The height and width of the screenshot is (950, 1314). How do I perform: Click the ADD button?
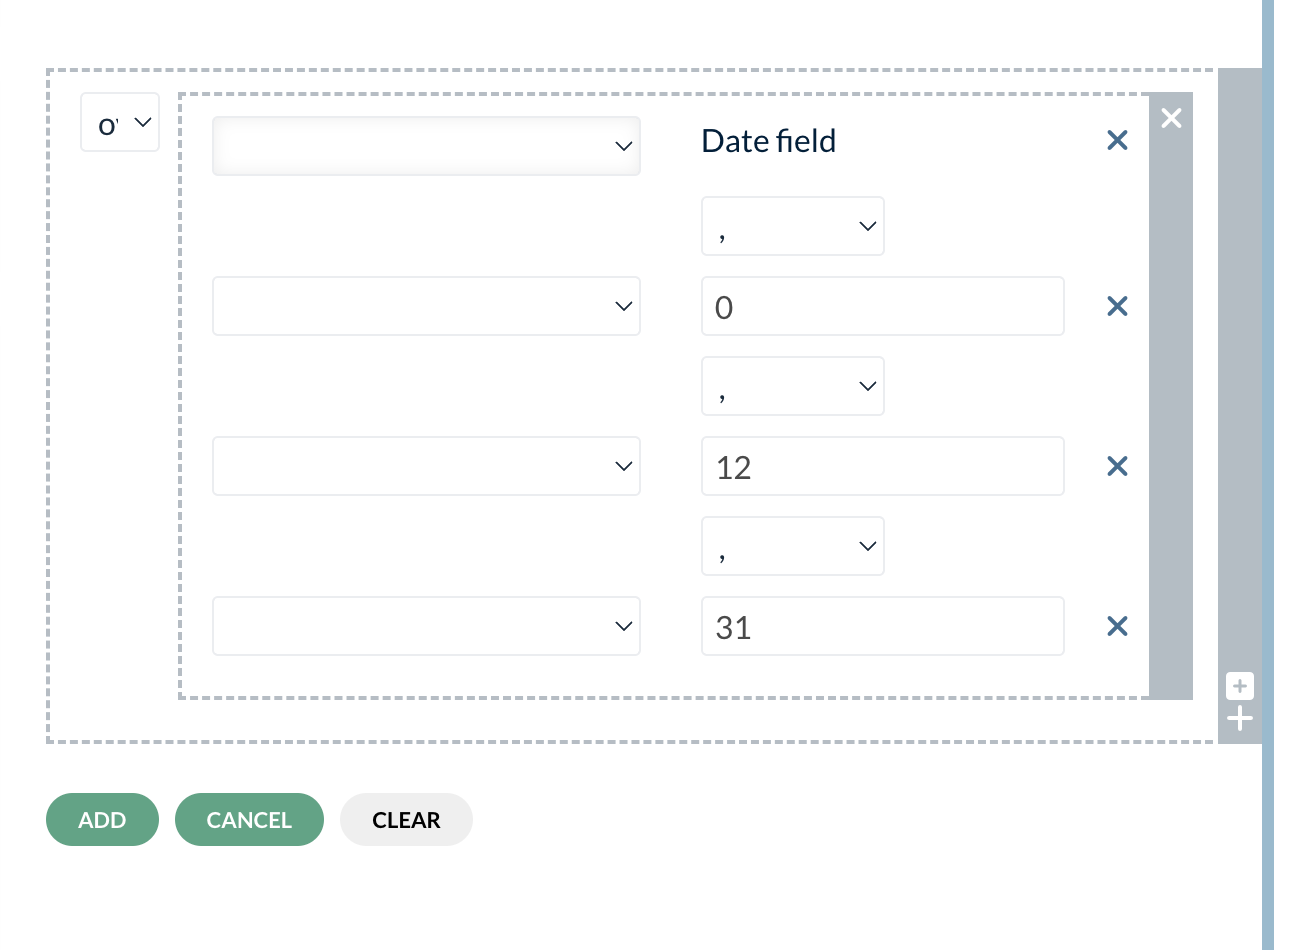[102, 820]
